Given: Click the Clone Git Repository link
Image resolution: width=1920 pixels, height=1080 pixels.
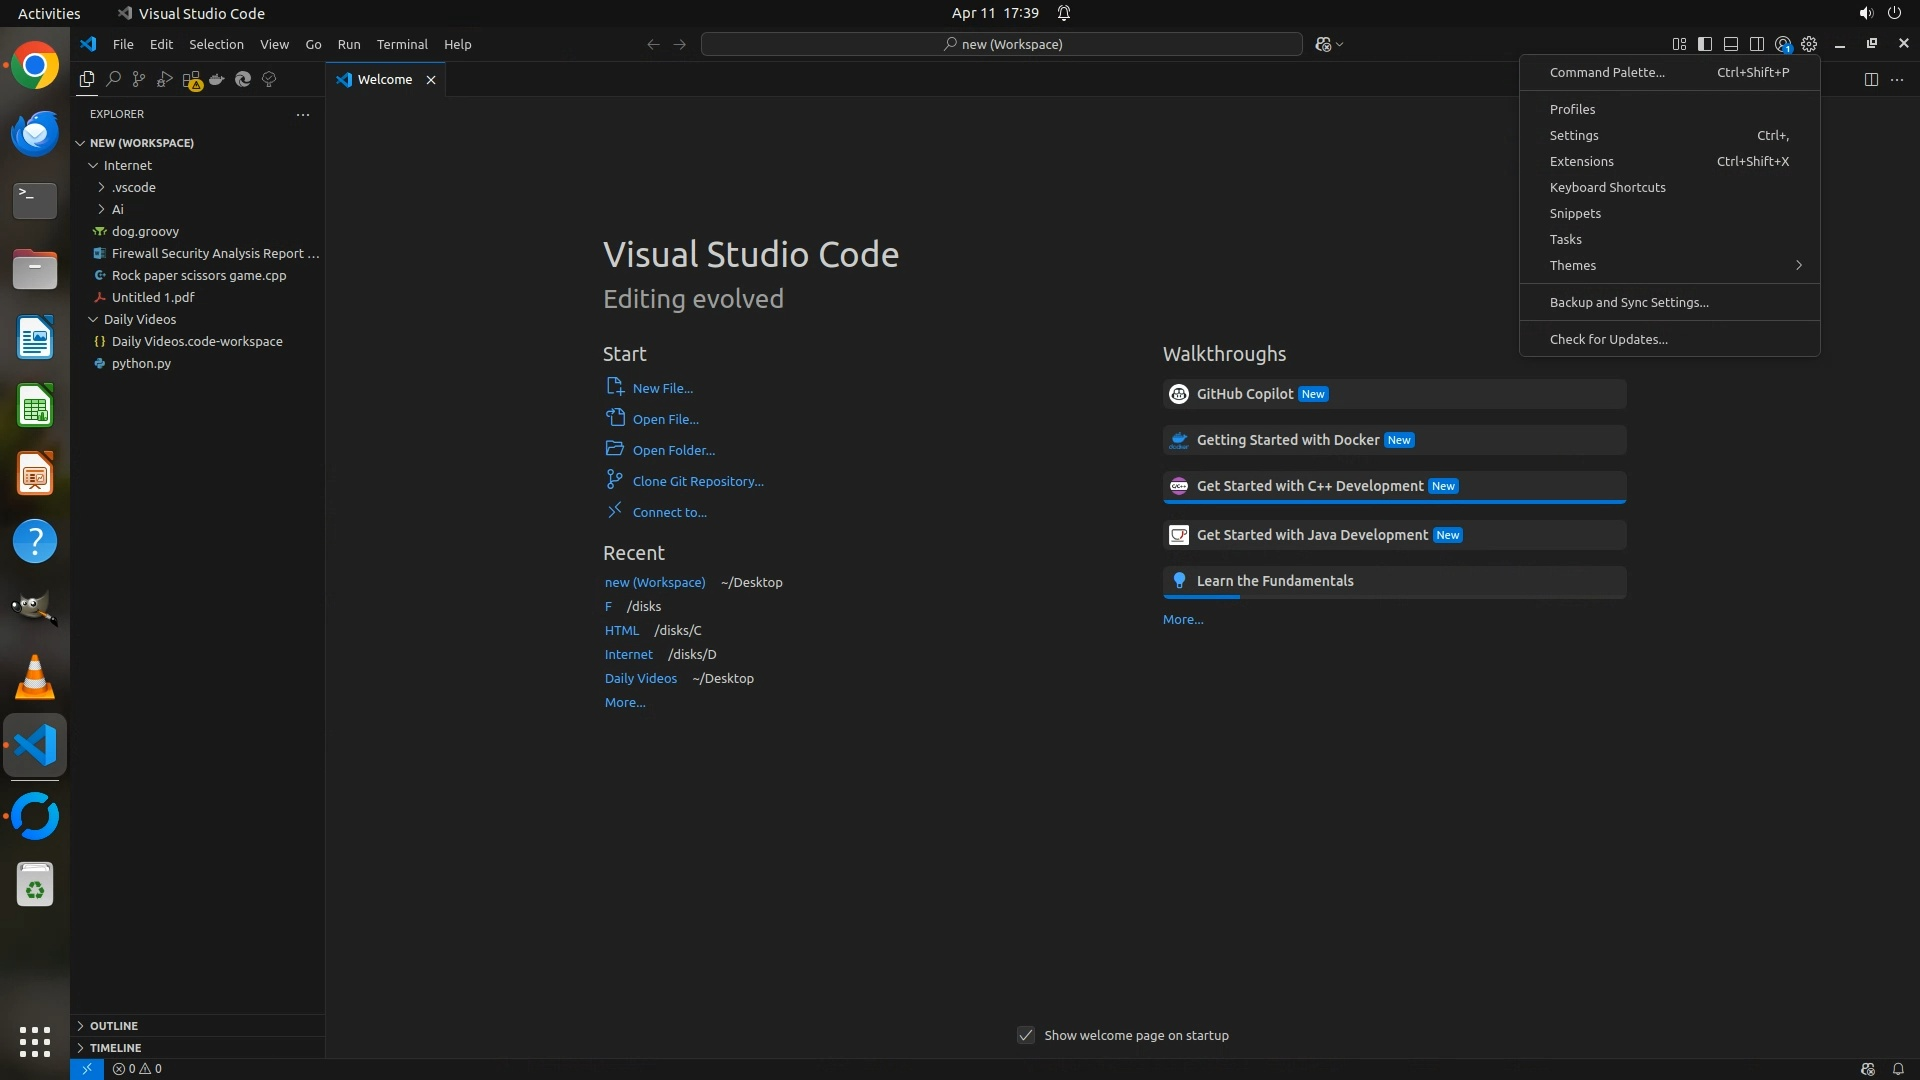Looking at the screenshot, I should tap(697, 481).
